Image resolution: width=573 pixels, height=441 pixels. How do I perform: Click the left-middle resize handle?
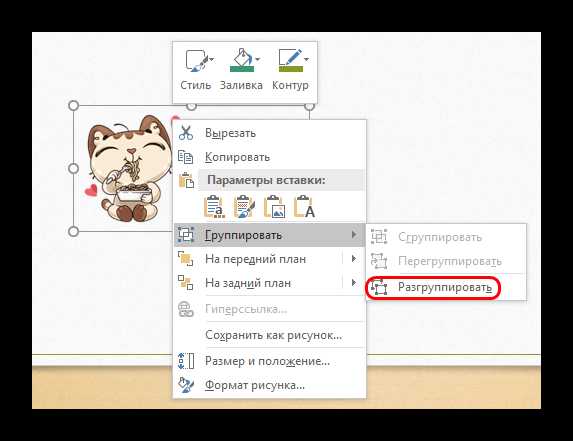(73, 168)
